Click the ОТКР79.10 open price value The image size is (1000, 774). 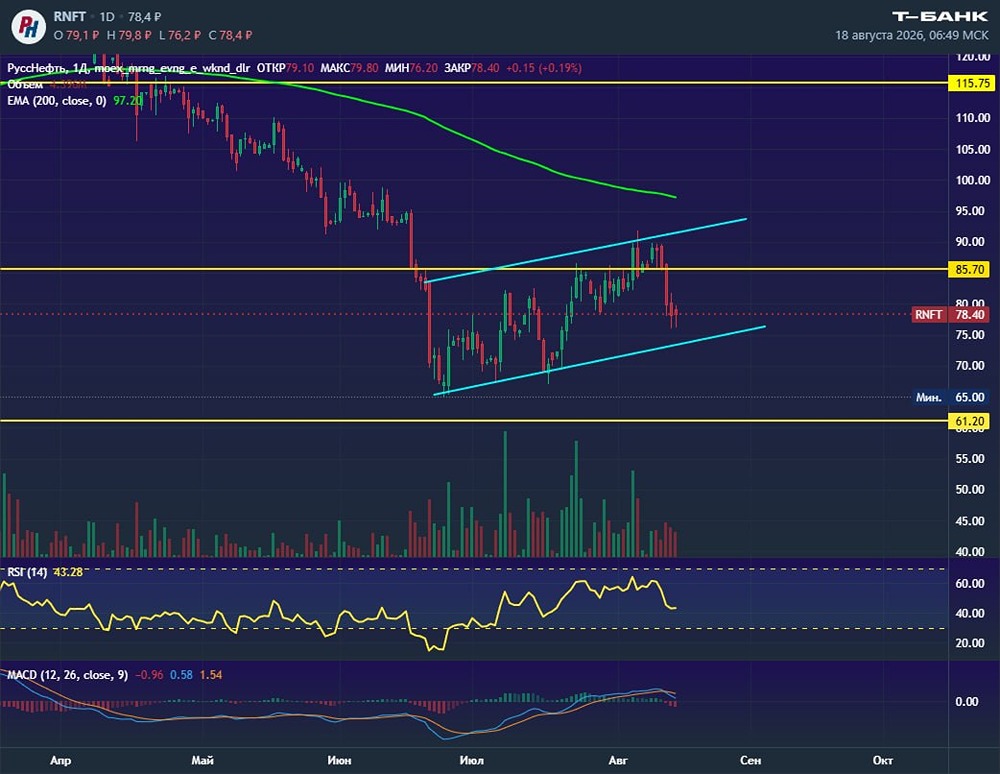(285, 68)
